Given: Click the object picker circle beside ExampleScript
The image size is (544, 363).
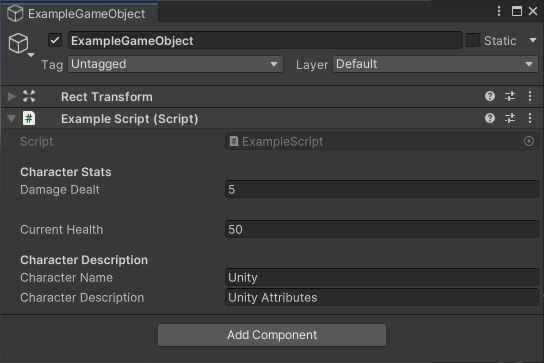Looking at the screenshot, I should pyautogui.click(x=529, y=141).
